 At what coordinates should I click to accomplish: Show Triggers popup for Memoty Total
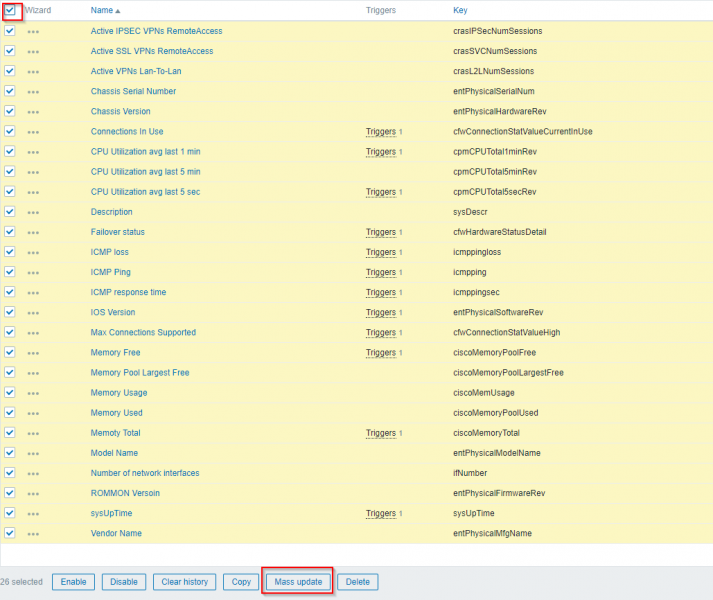click(x=381, y=433)
